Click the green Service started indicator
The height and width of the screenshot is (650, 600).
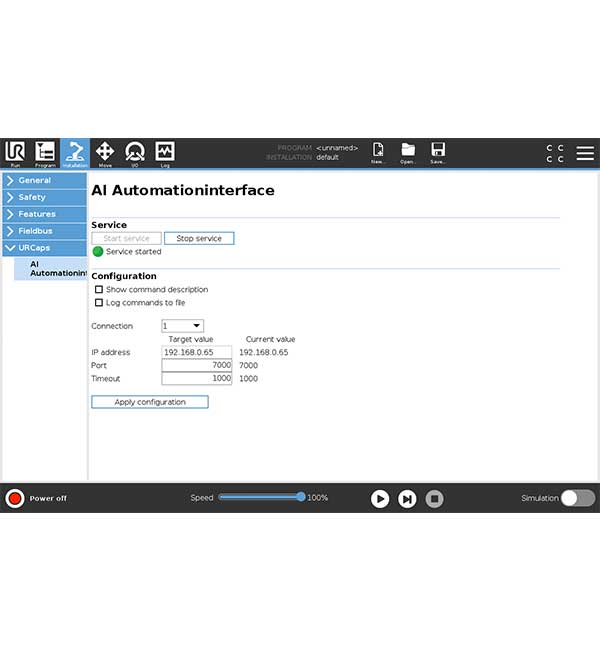tap(98, 252)
